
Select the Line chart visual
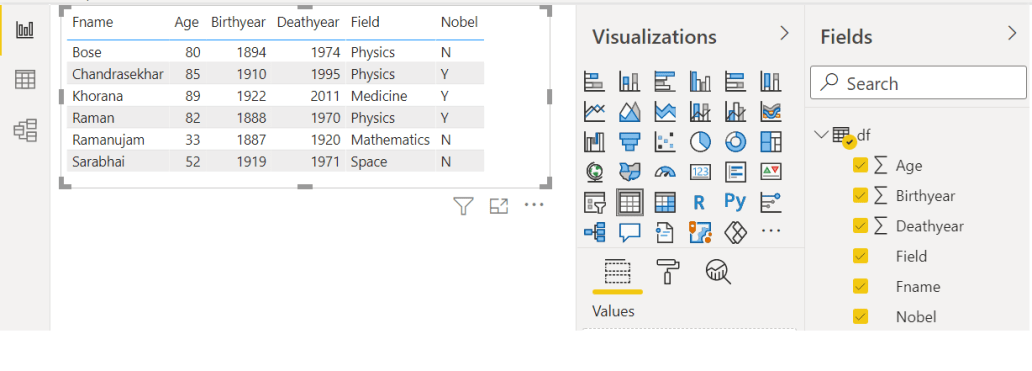tap(594, 112)
